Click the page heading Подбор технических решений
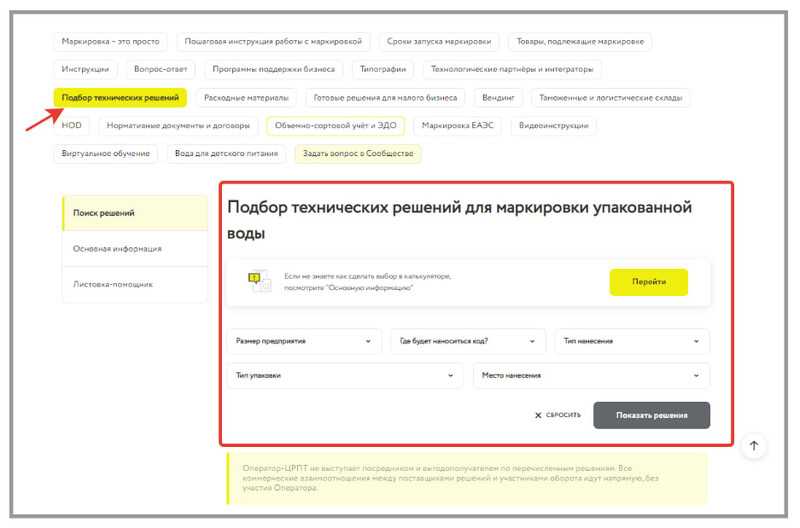This screenshot has width=800, height=528. [x=459, y=220]
